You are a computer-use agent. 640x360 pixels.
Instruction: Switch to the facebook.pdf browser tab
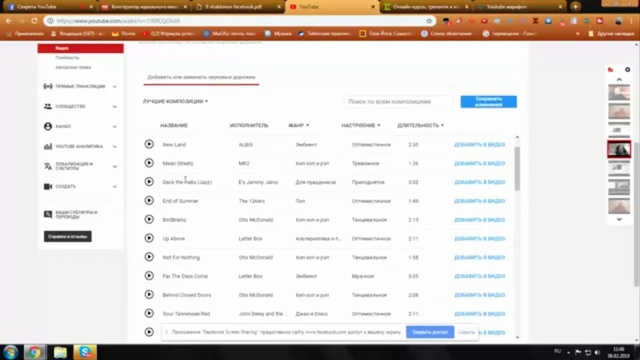click(x=238, y=7)
